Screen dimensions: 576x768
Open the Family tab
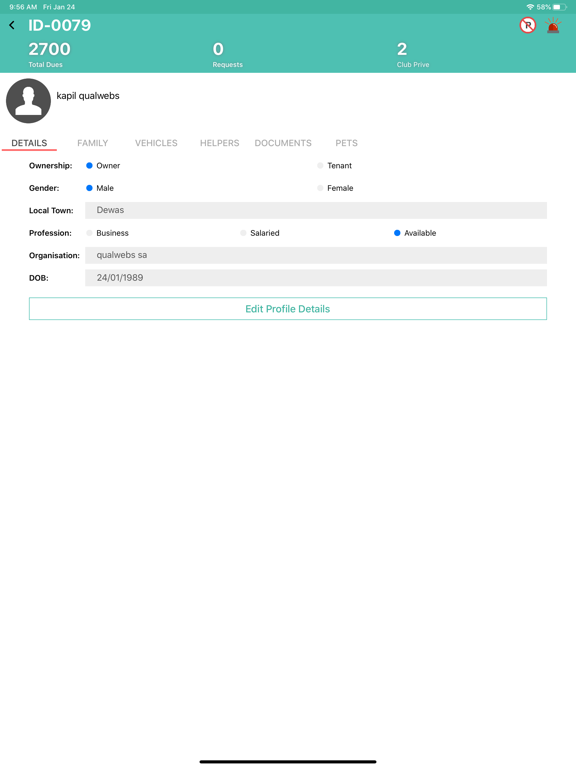pyautogui.click(x=93, y=143)
